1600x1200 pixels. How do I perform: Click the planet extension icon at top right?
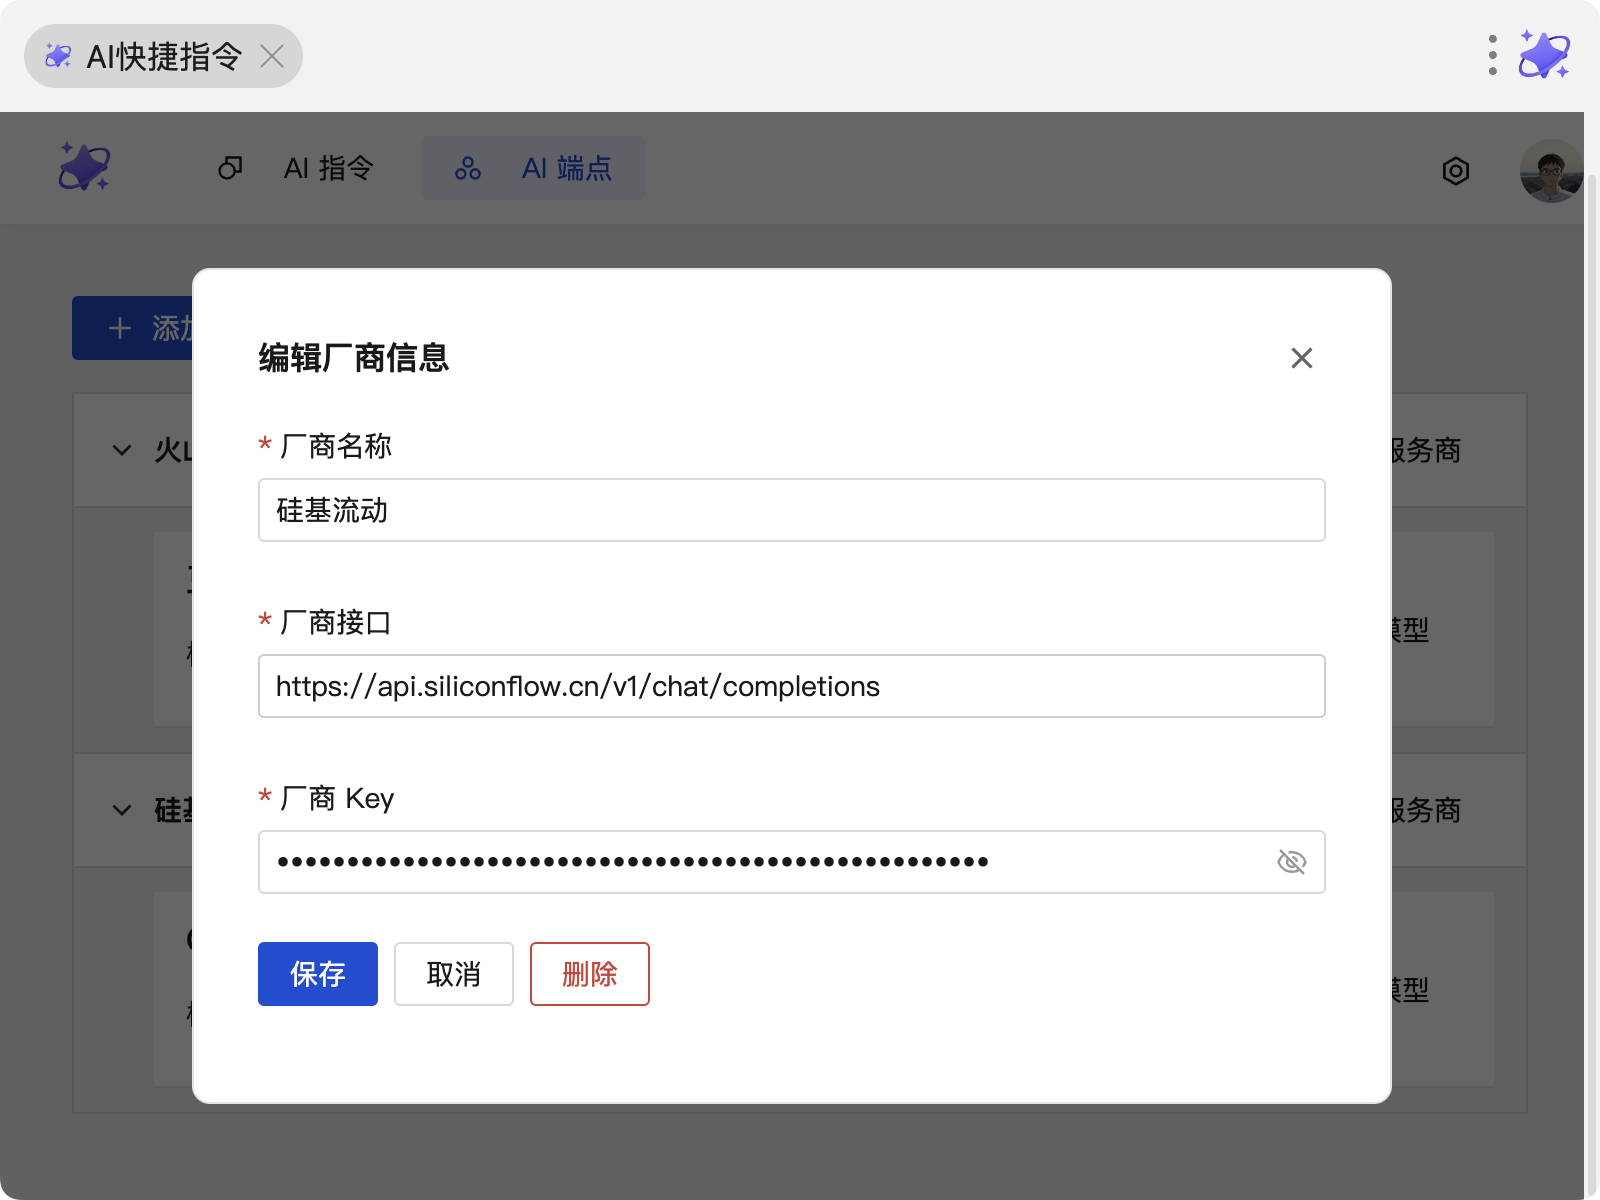(1544, 55)
